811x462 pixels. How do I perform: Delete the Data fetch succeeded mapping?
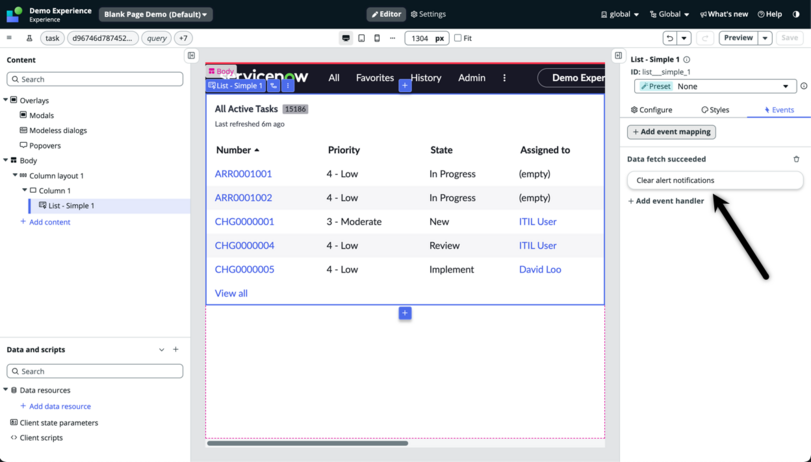797,159
